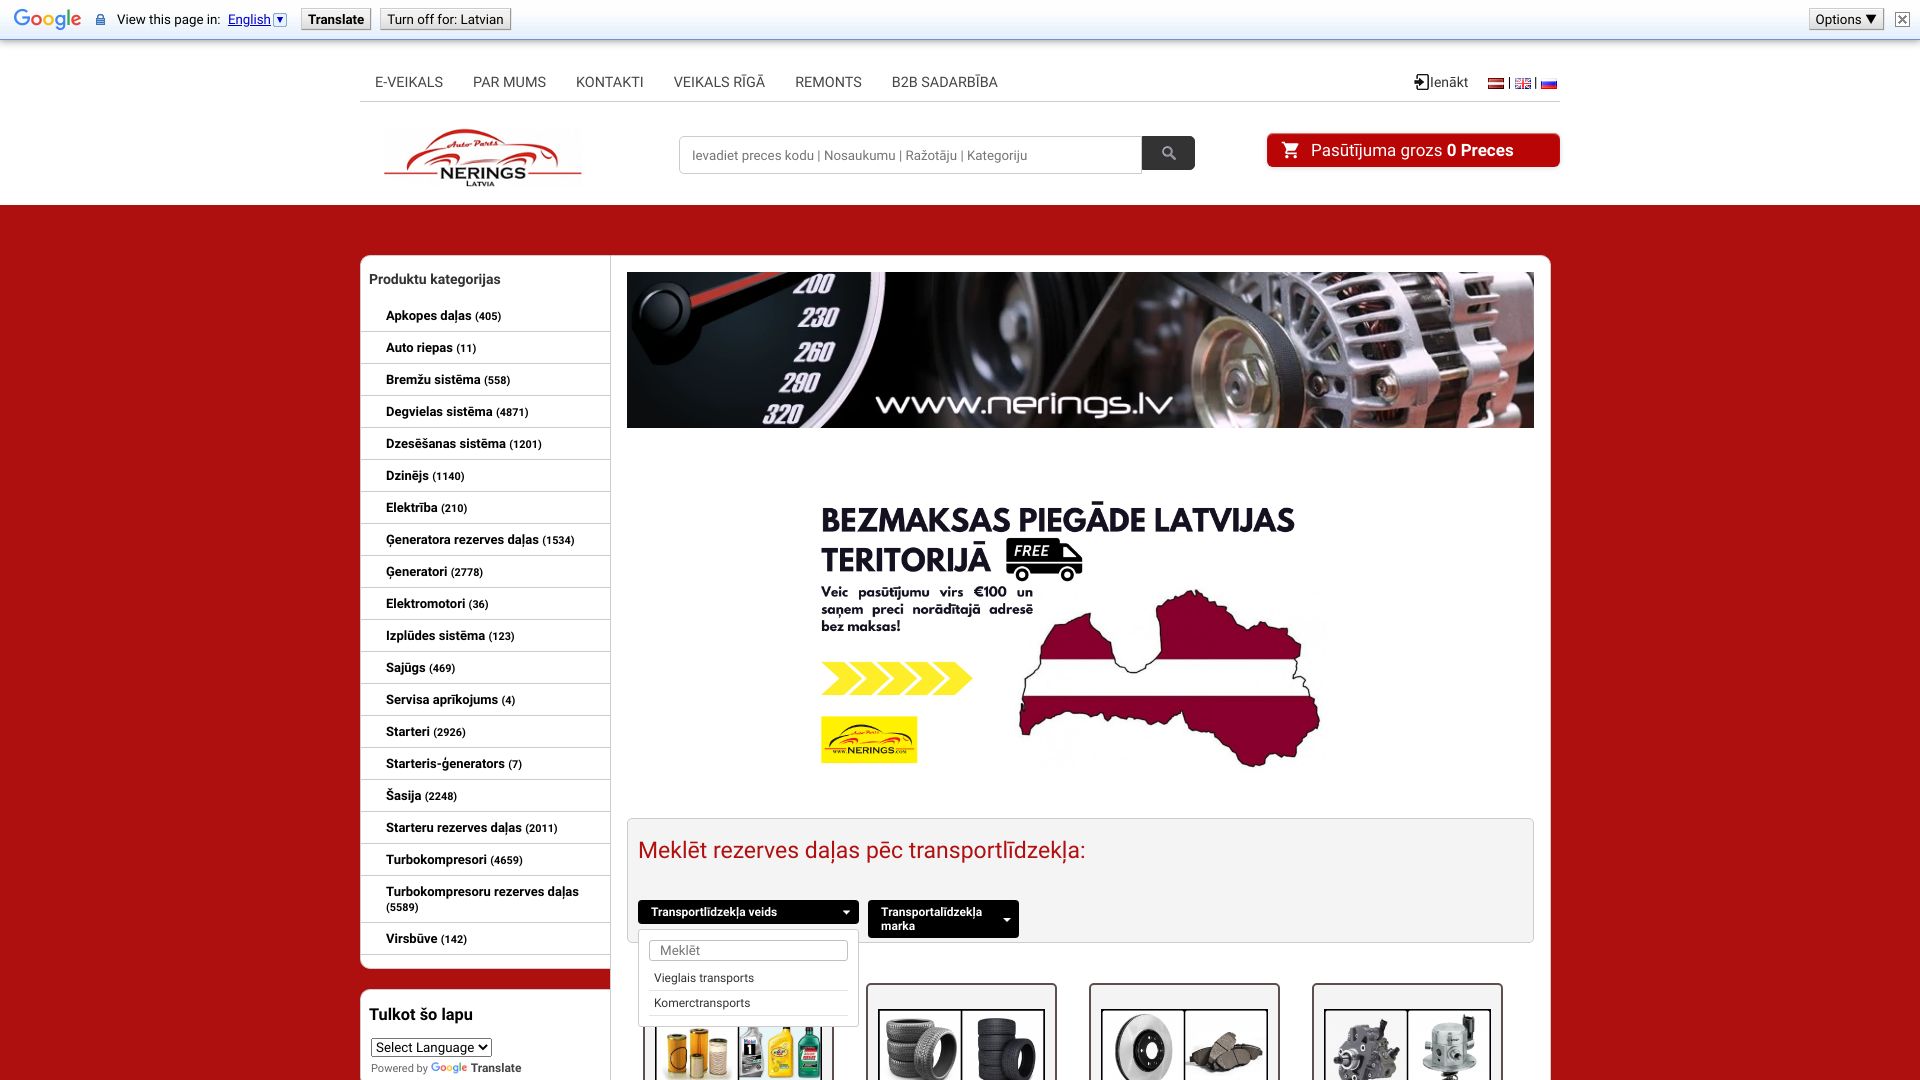1920x1080 pixels.
Task: Open Turbokompresori category link
Action: pyautogui.click(x=436, y=860)
